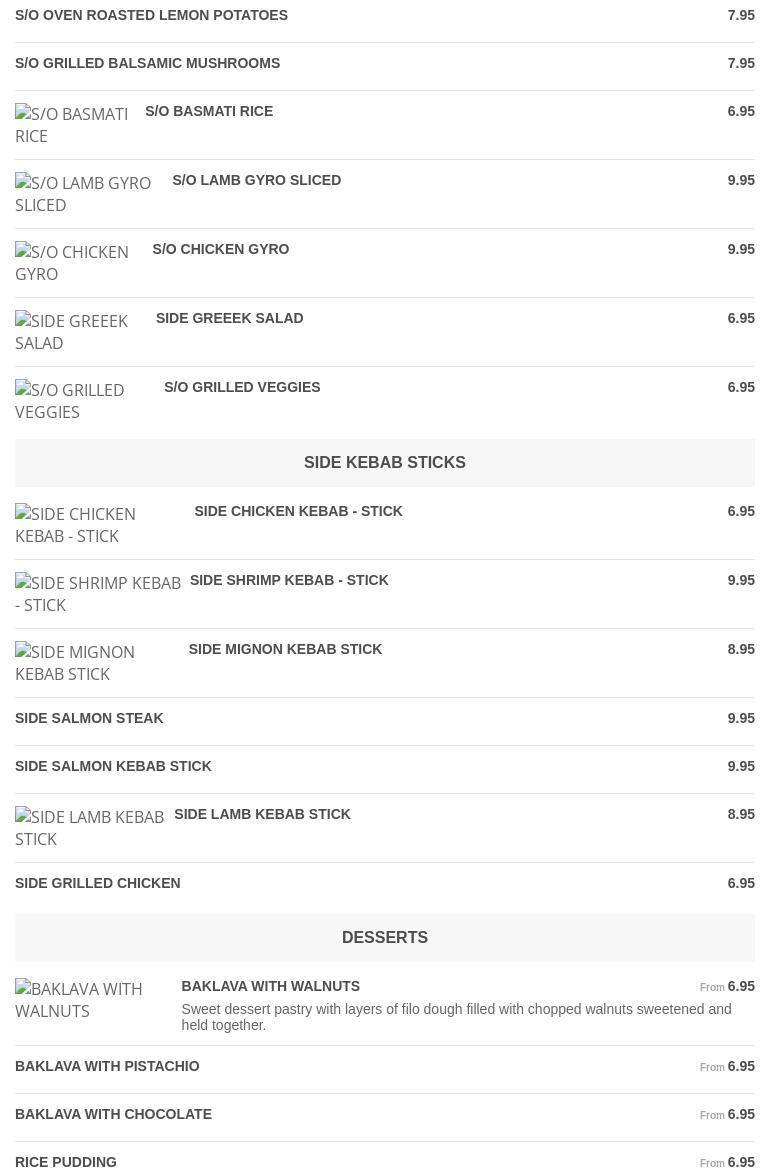Click Side Lamb Kebab Stick title
The image size is (770, 1176).
pyautogui.click(x=262, y=815)
